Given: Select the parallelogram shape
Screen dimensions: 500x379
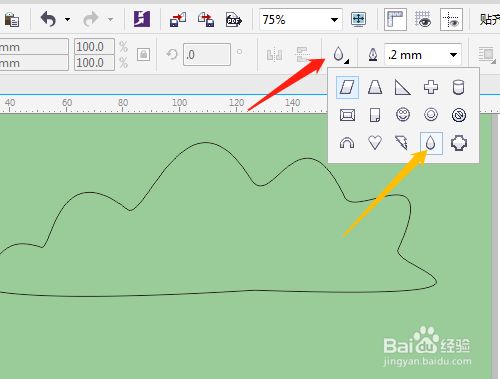Looking at the screenshot, I should (347, 87).
